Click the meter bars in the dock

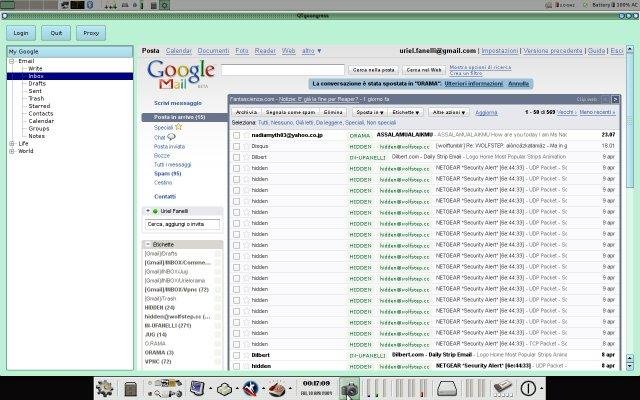tap(396, 388)
